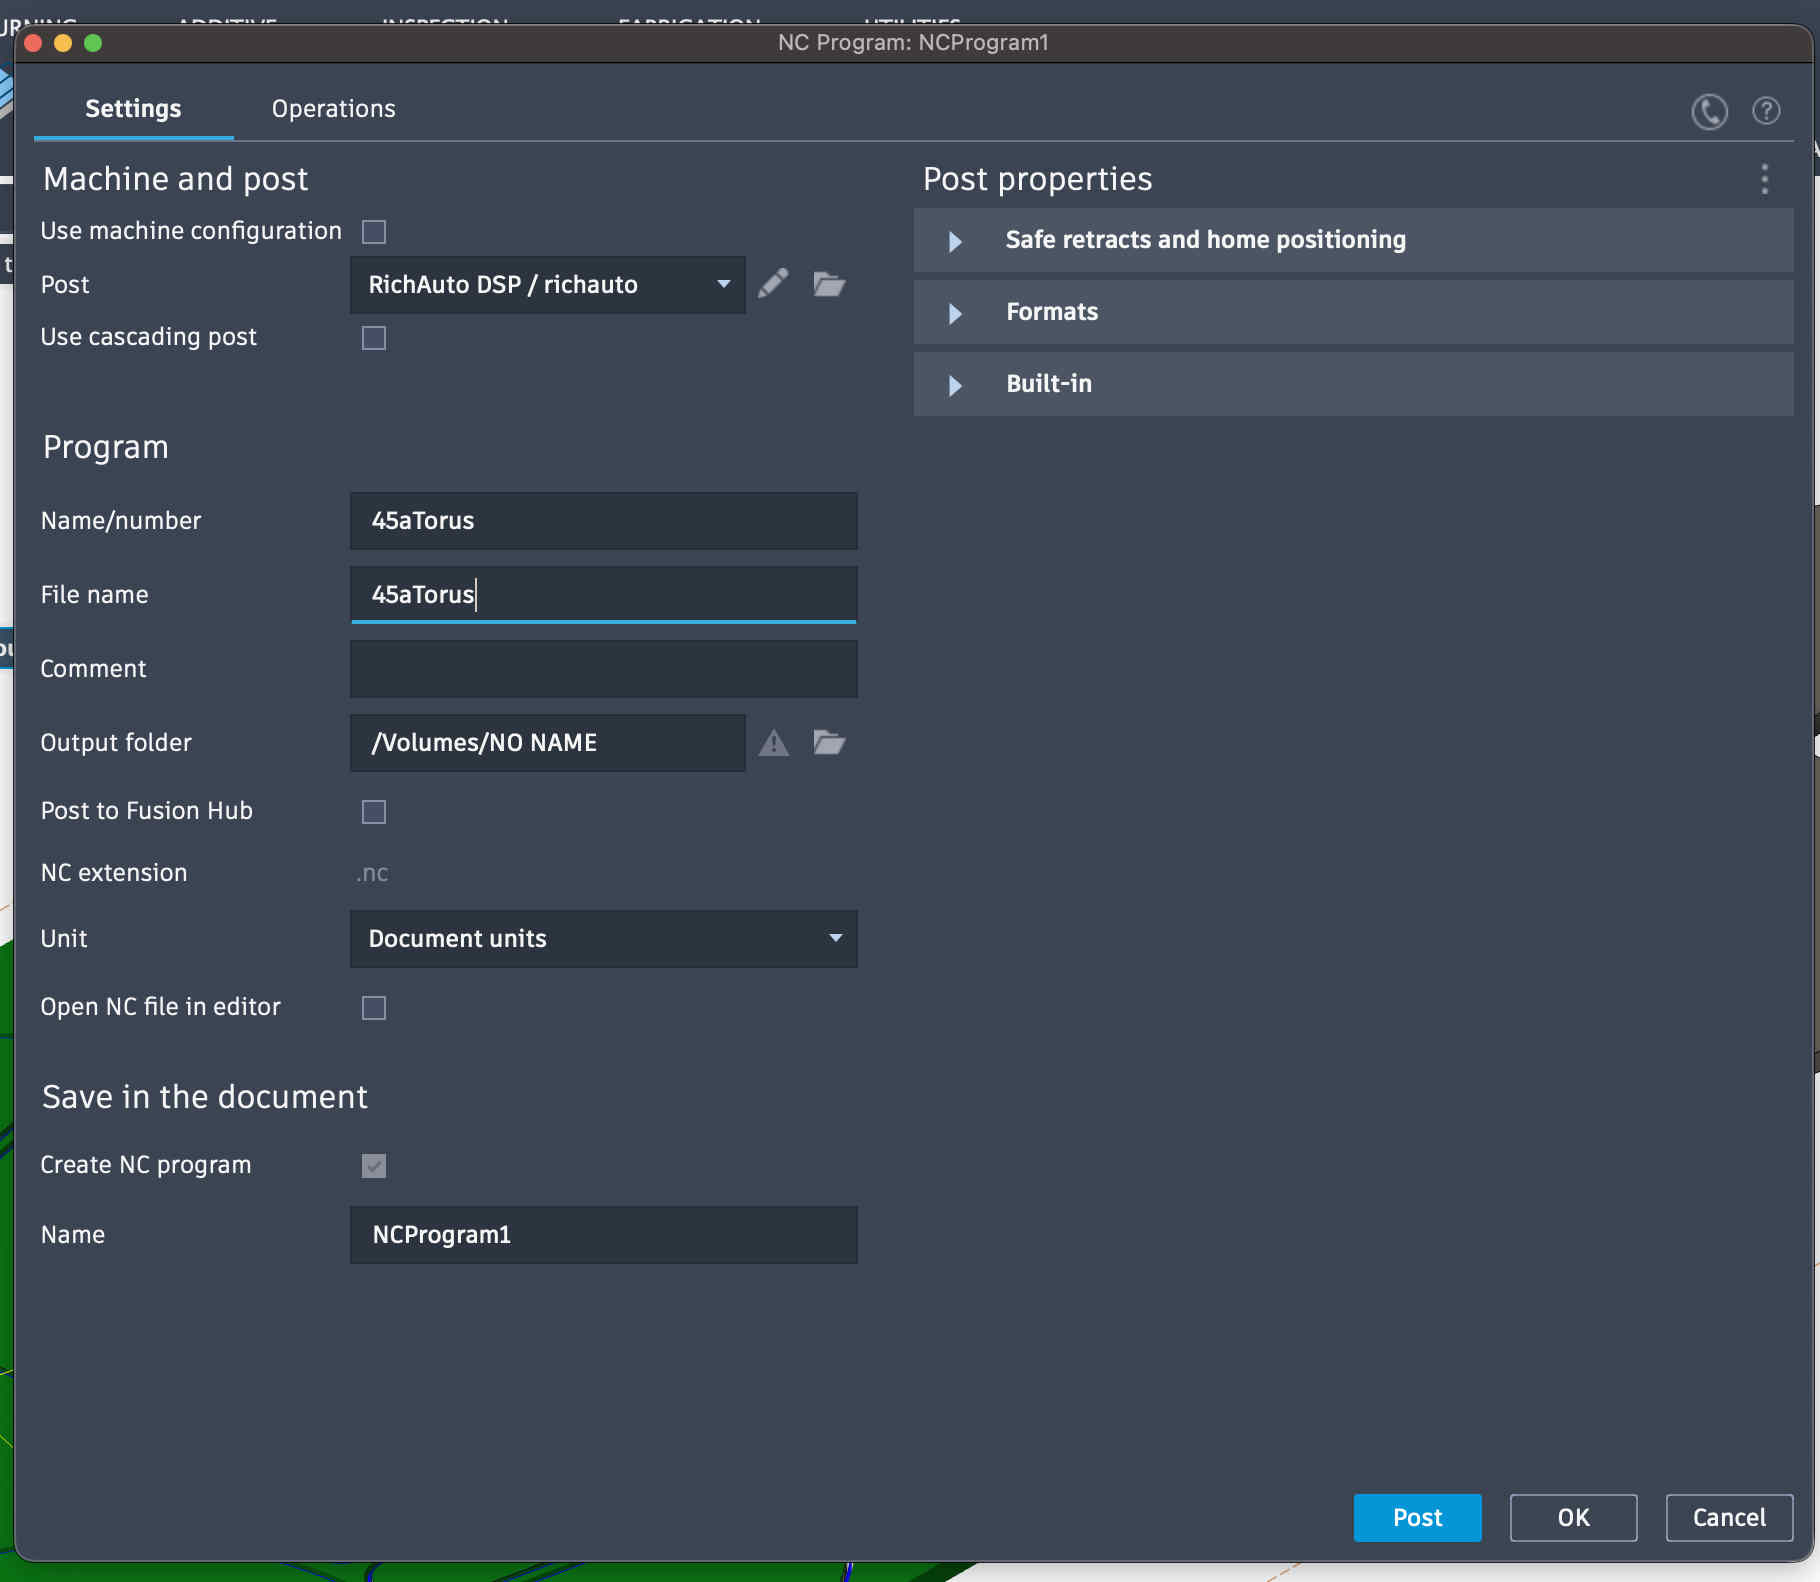Focus the File name field

603,595
